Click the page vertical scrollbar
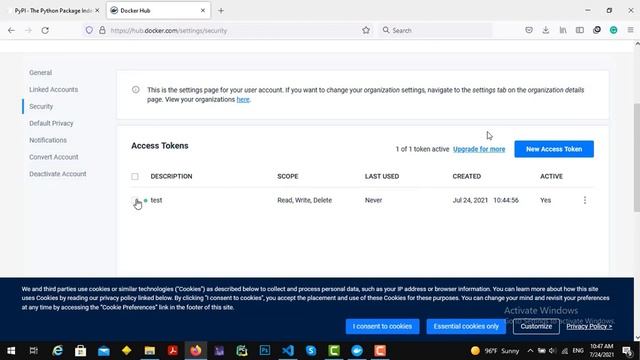Screen dimensions: 640x360 click(636, 158)
